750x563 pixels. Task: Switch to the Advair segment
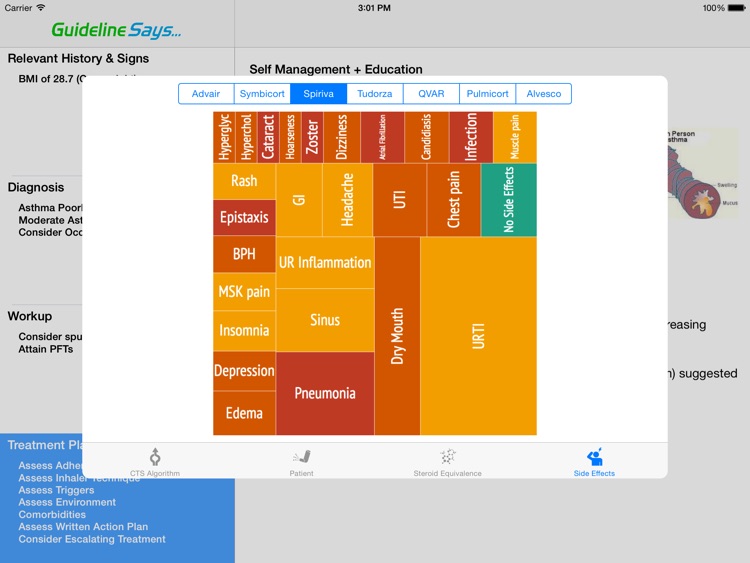[x=206, y=94]
